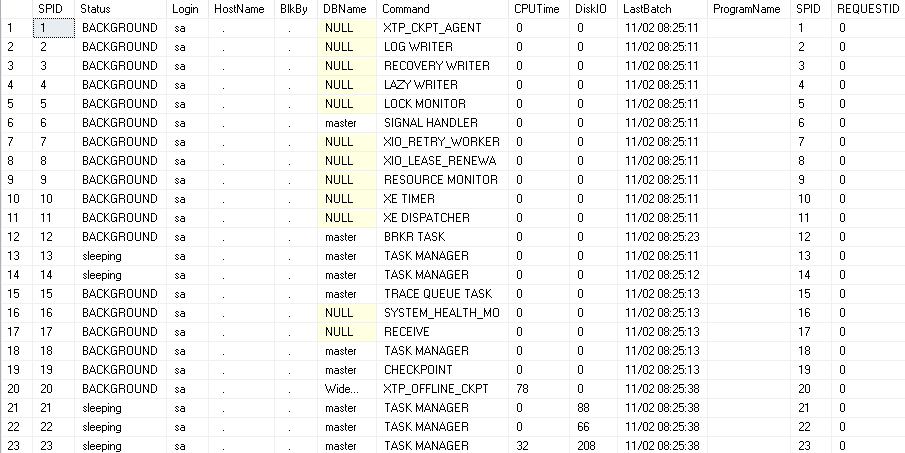Select the LastBatch column header

[645, 8]
